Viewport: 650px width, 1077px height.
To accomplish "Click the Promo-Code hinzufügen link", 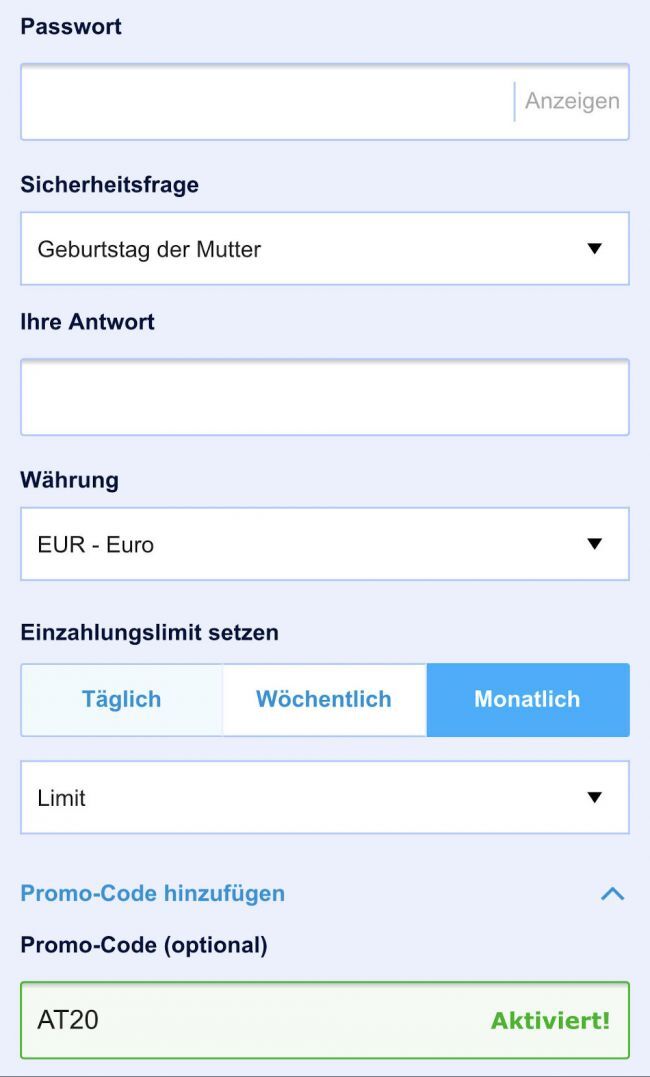I will click(x=152, y=893).
